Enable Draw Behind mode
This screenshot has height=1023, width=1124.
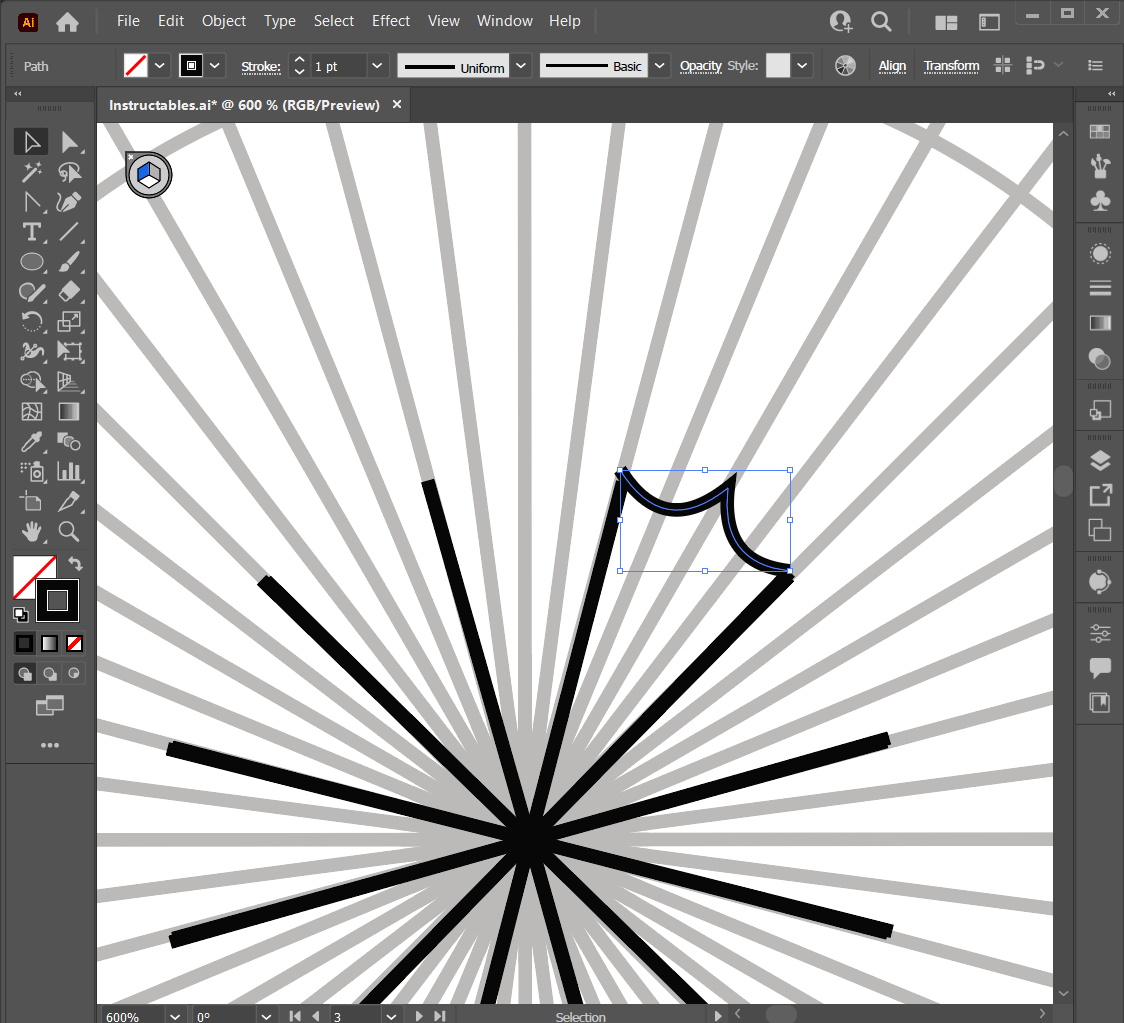click(49, 674)
